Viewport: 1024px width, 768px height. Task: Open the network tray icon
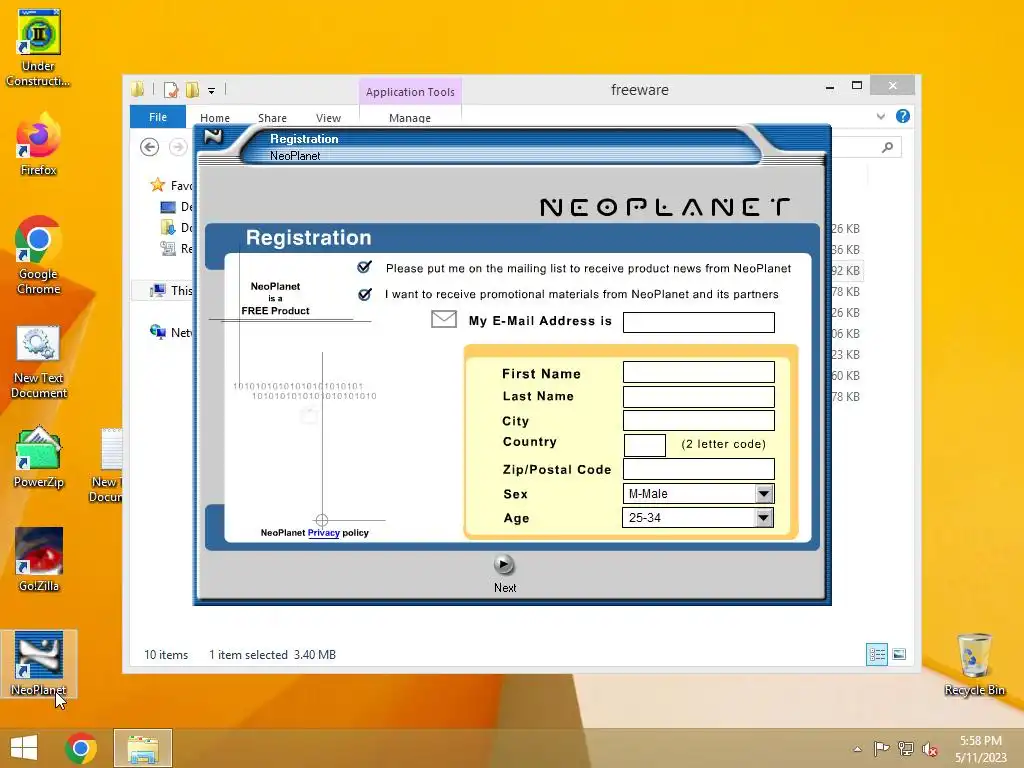tap(905, 748)
